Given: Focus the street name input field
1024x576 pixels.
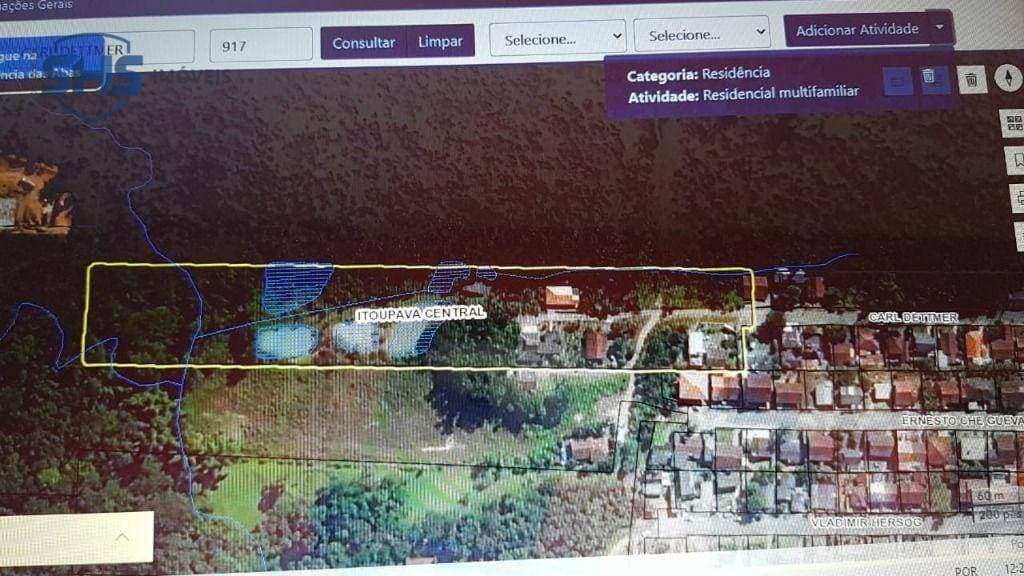Looking at the screenshot, I should coord(98,50).
